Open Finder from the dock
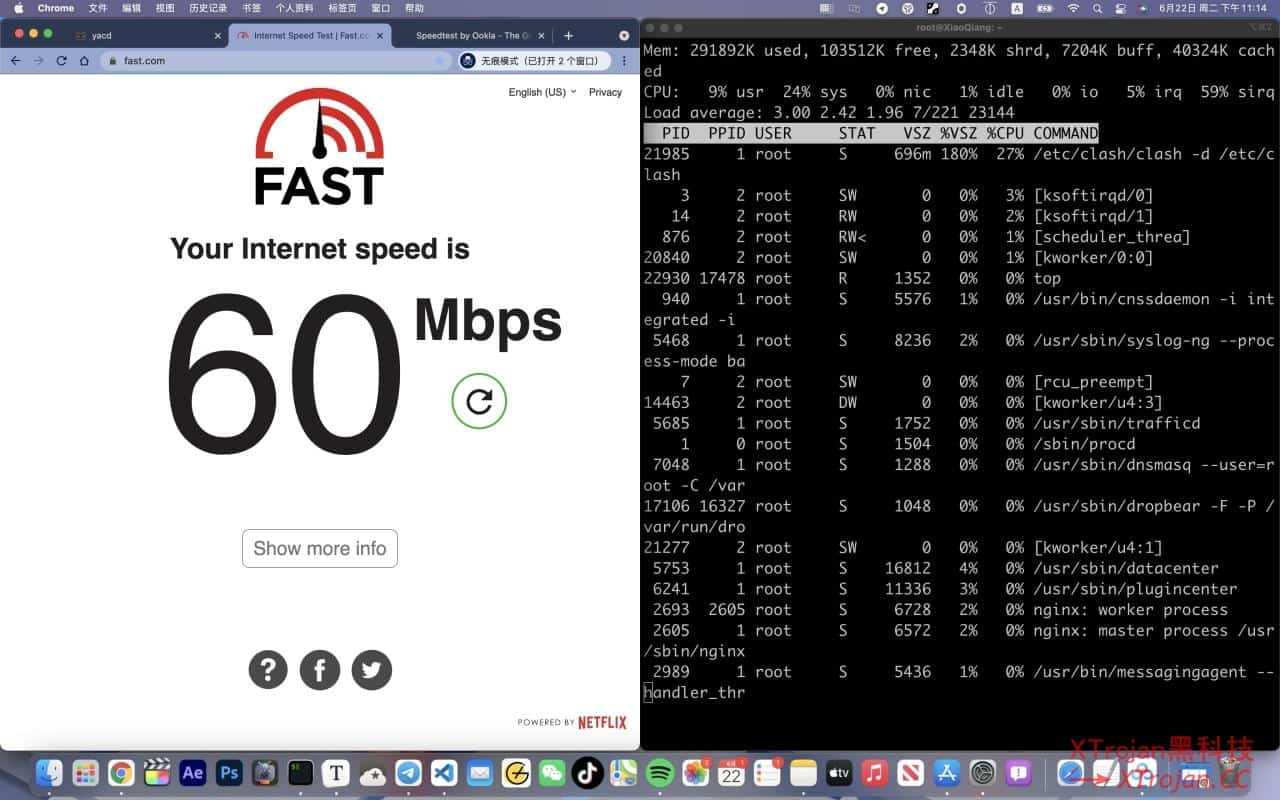 pos(49,773)
